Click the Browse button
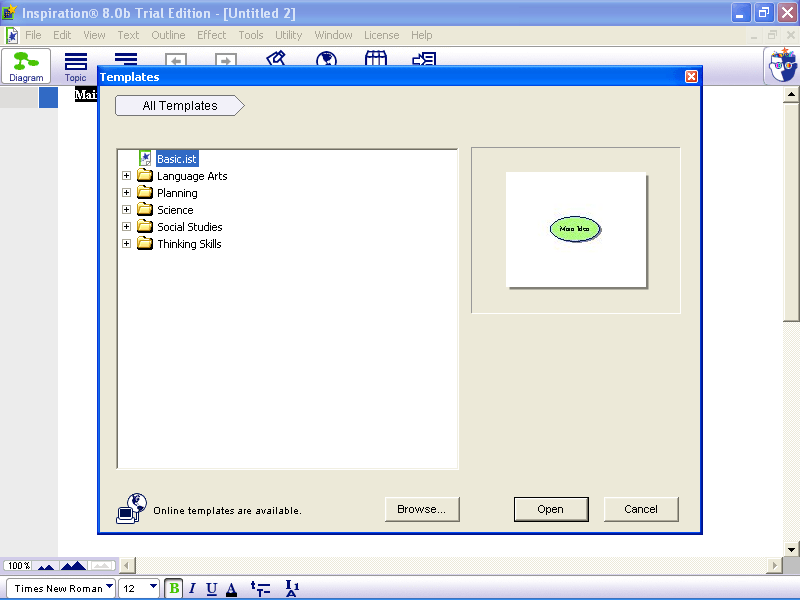The height and width of the screenshot is (600, 800). [x=422, y=509]
